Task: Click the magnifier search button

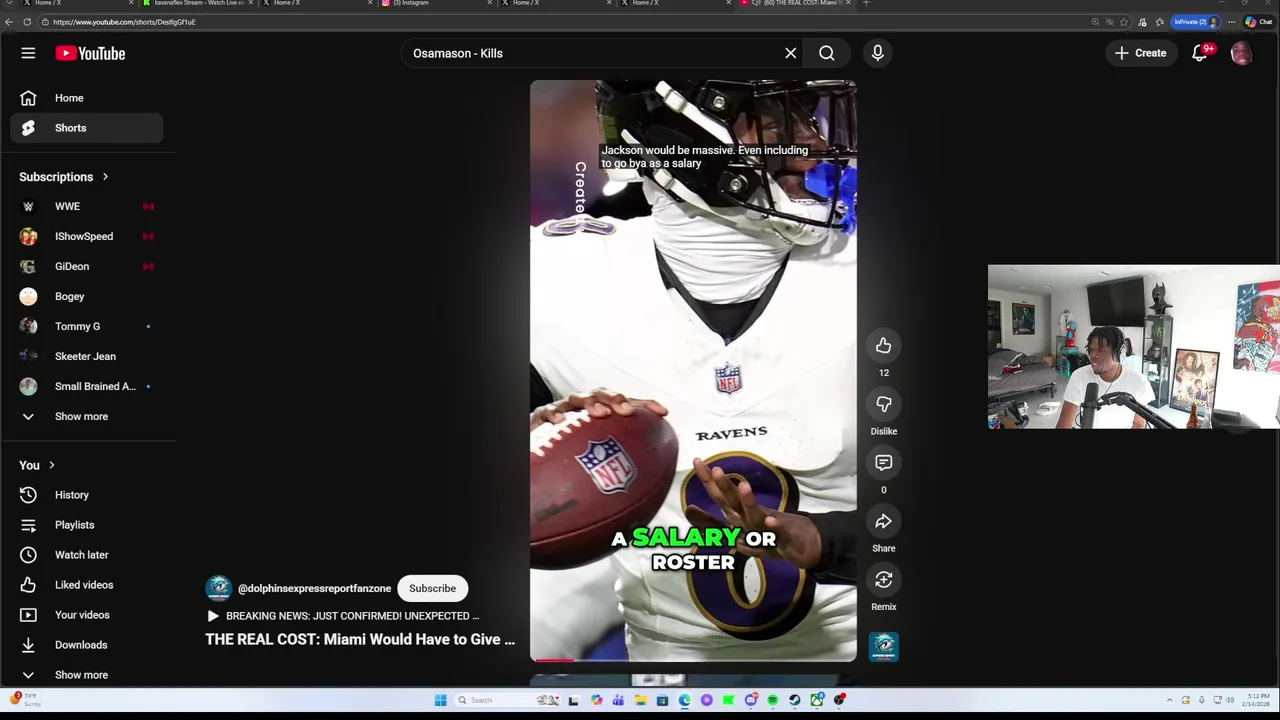Action: click(x=827, y=53)
